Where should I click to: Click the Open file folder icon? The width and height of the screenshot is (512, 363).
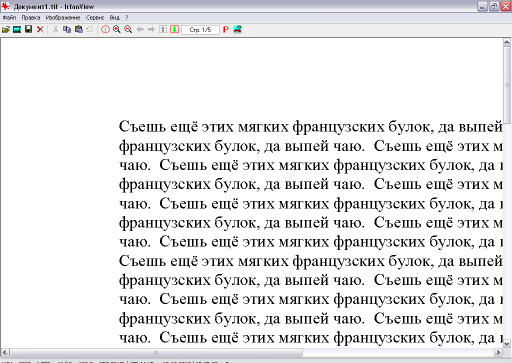(x=6, y=30)
